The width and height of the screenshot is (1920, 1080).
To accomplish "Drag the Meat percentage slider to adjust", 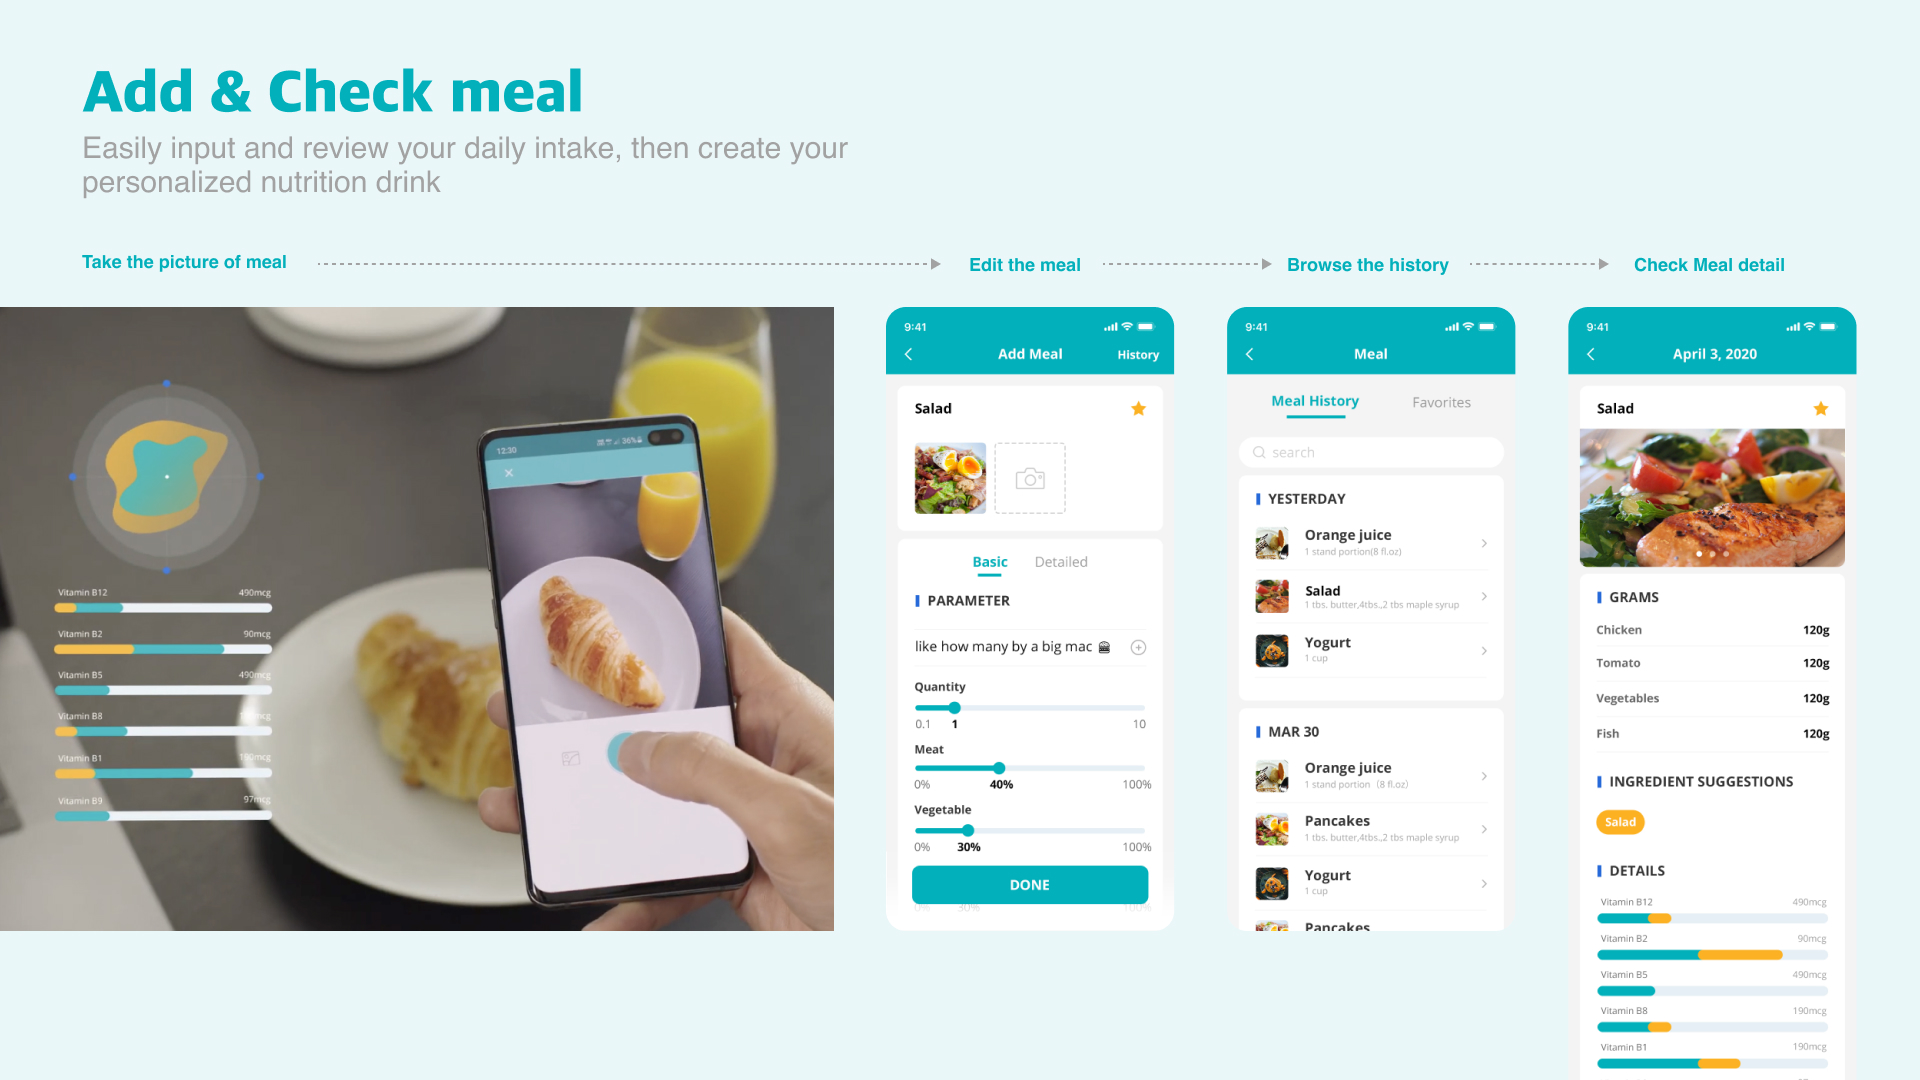I will point(997,767).
